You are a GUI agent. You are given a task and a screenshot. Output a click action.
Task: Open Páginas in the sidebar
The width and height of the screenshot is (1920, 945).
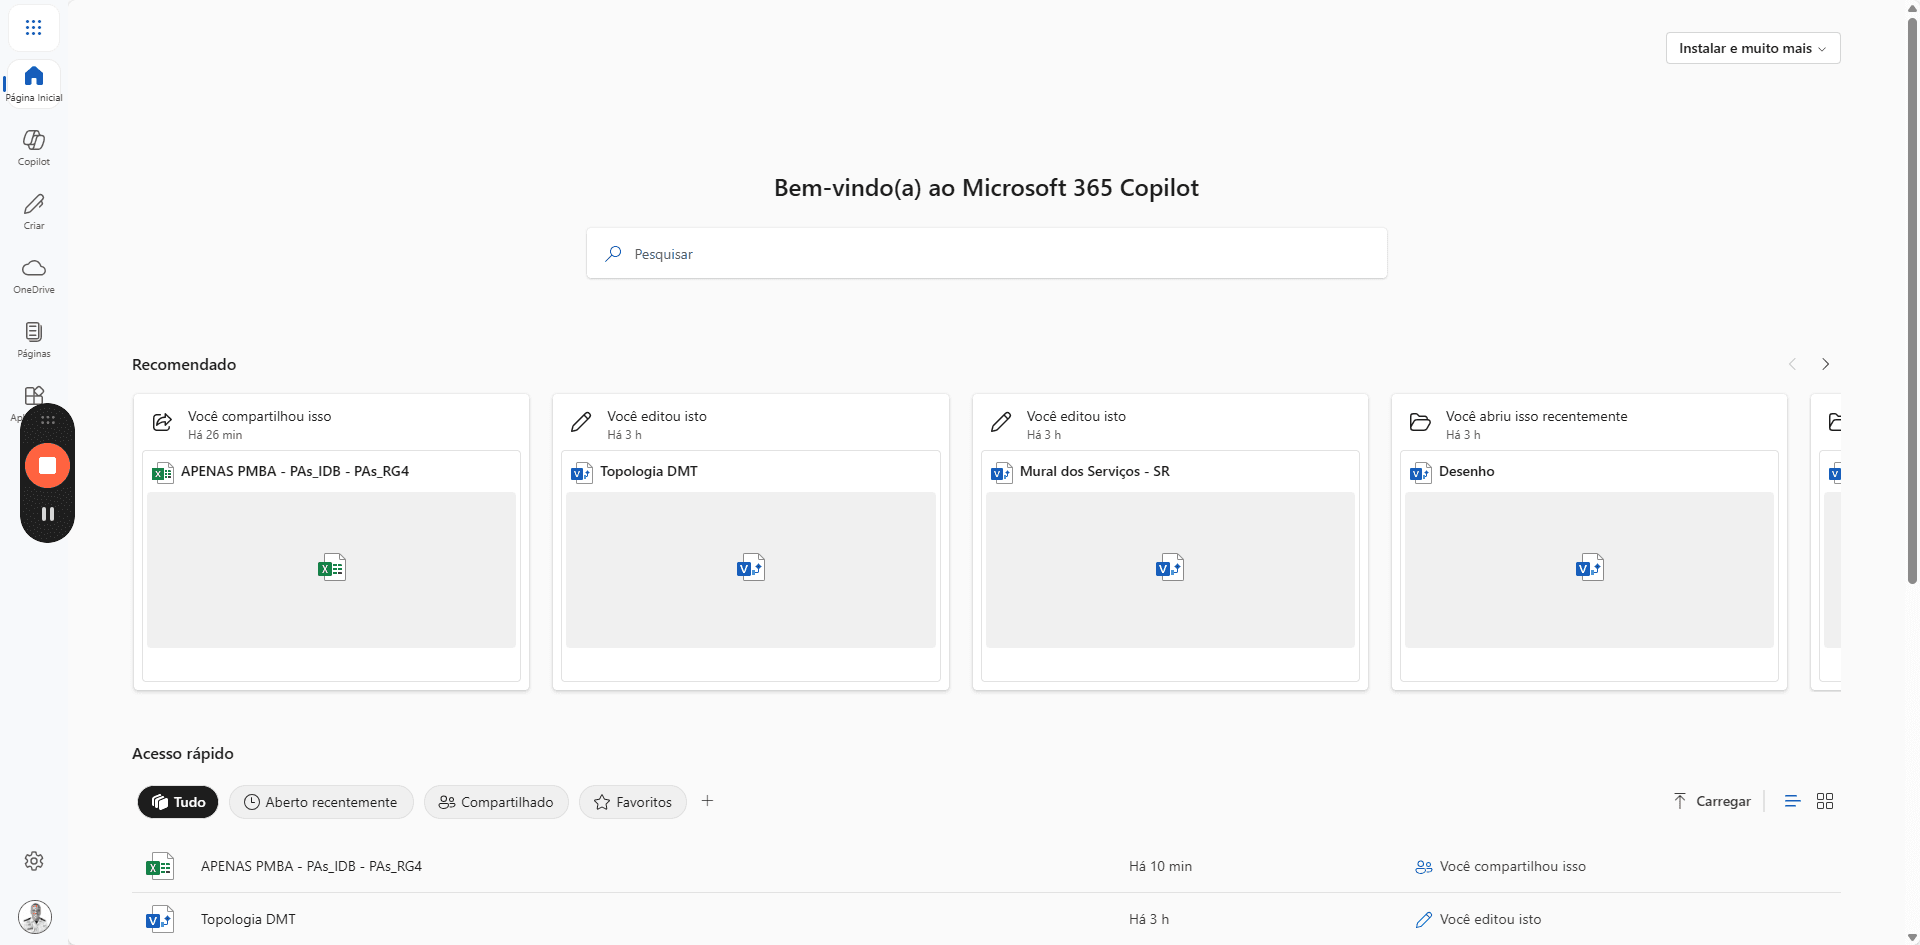coord(34,339)
